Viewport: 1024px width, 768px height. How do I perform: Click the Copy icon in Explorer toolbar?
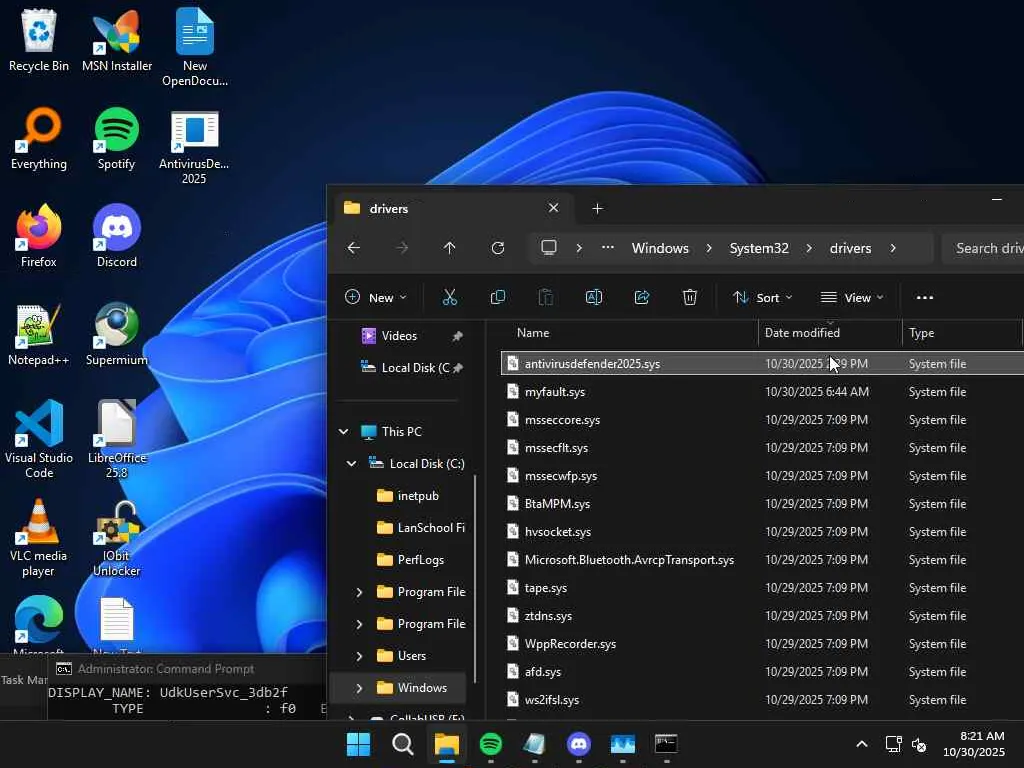497,297
